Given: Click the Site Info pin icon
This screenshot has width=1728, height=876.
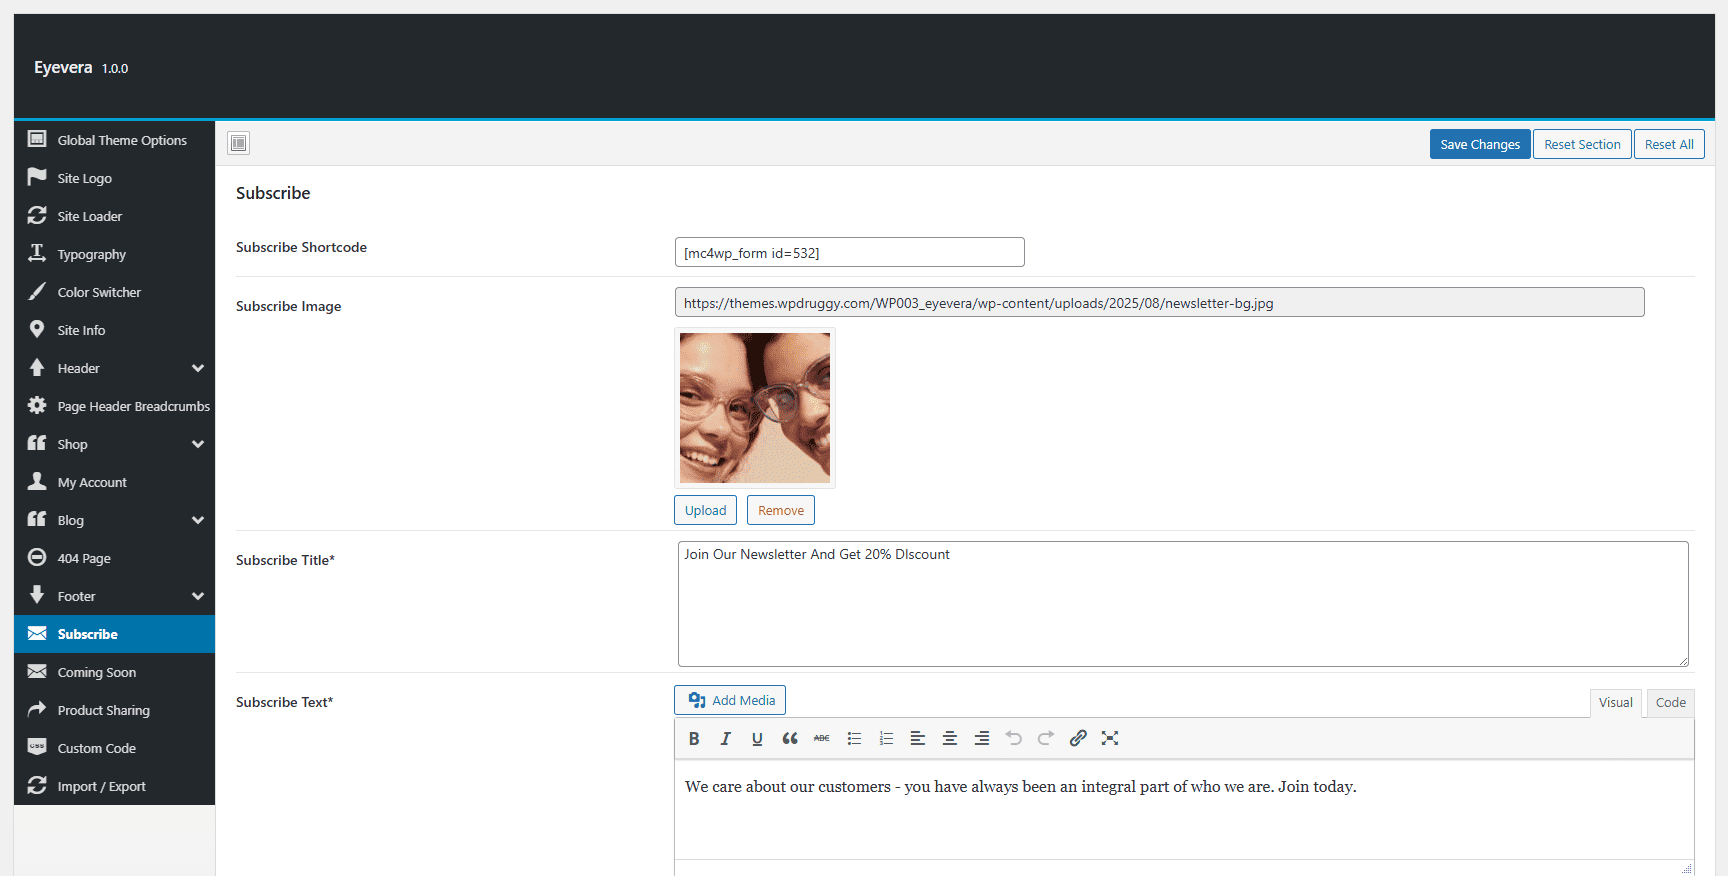Looking at the screenshot, I should pyautogui.click(x=37, y=329).
